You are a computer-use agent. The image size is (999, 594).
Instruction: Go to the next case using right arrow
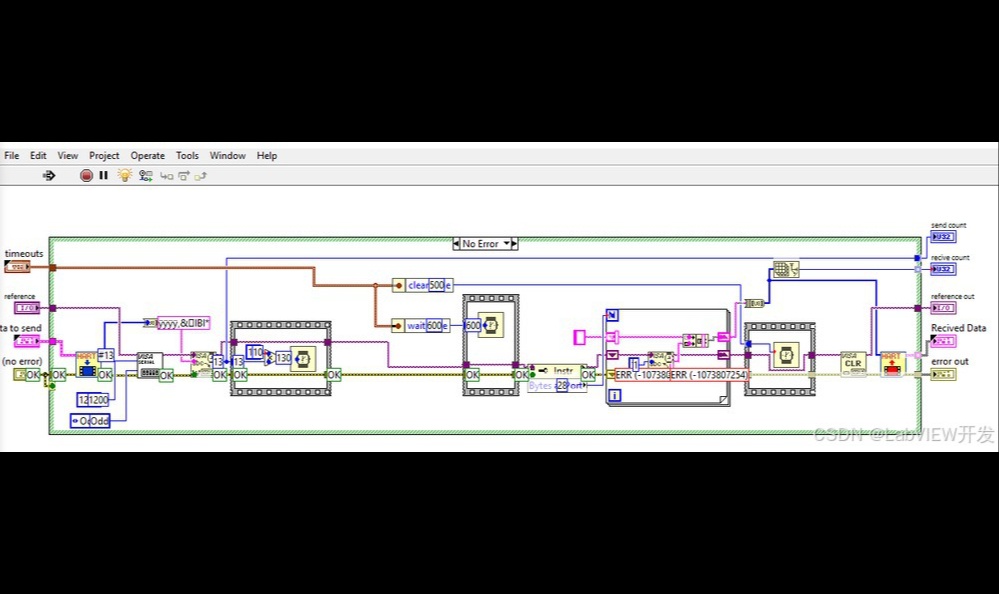[x=514, y=243]
